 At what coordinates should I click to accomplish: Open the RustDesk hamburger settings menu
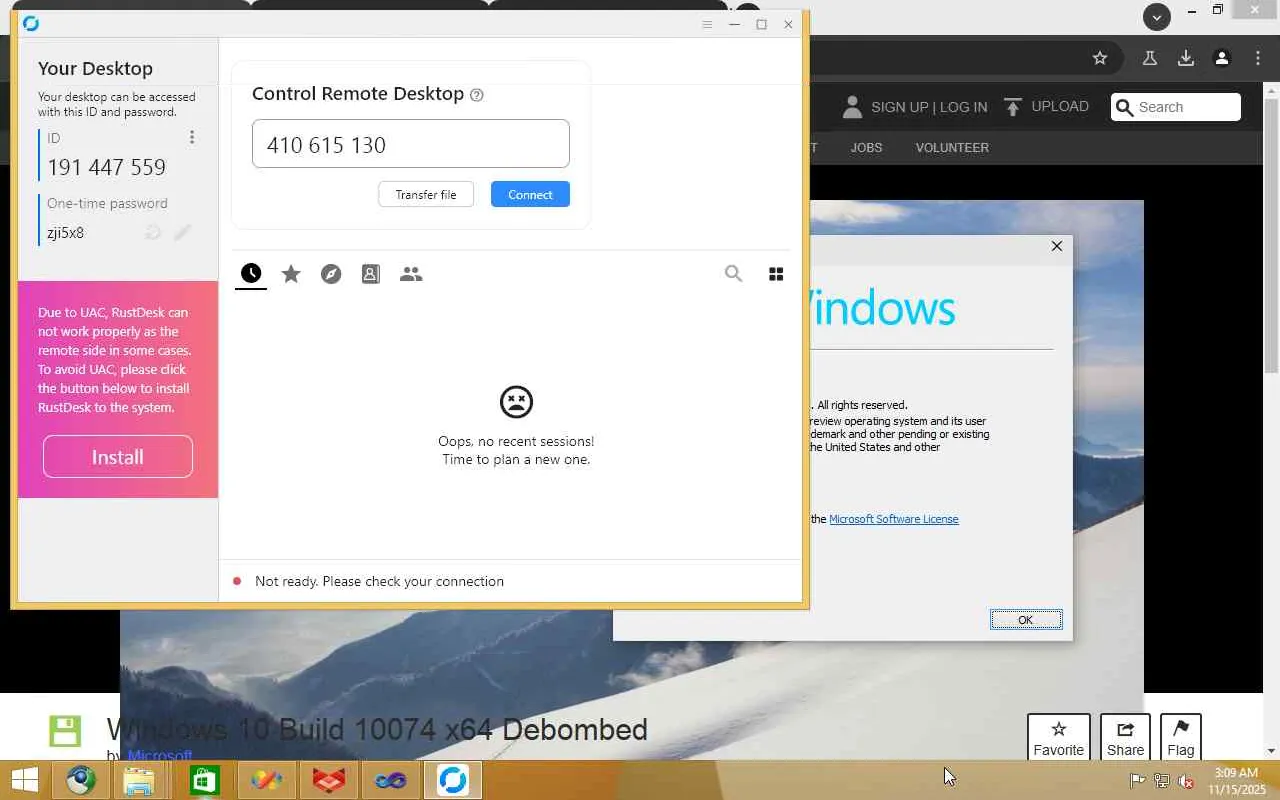pyautogui.click(x=707, y=24)
